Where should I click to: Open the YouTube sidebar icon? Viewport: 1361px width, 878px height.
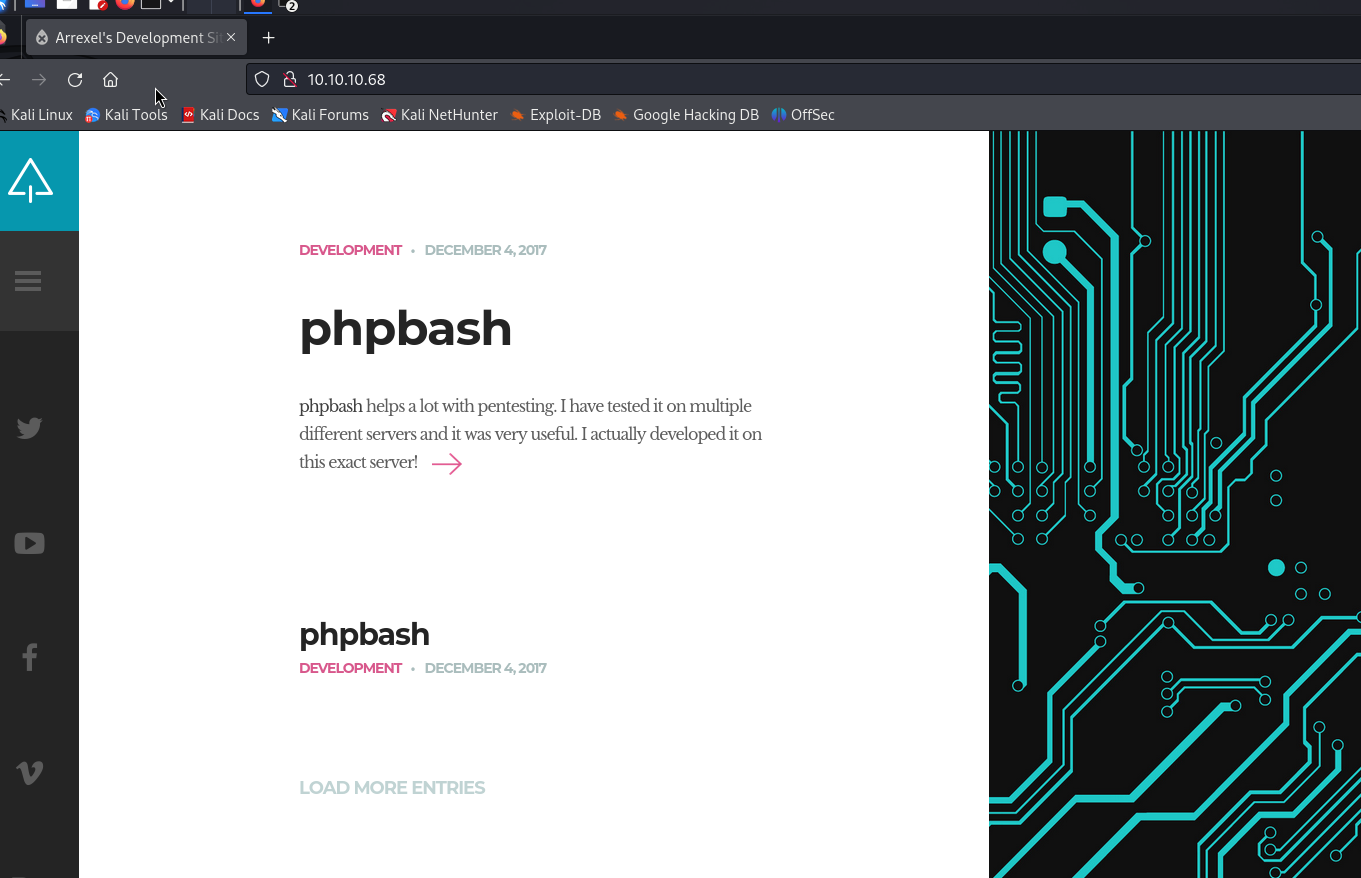click(29, 543)
